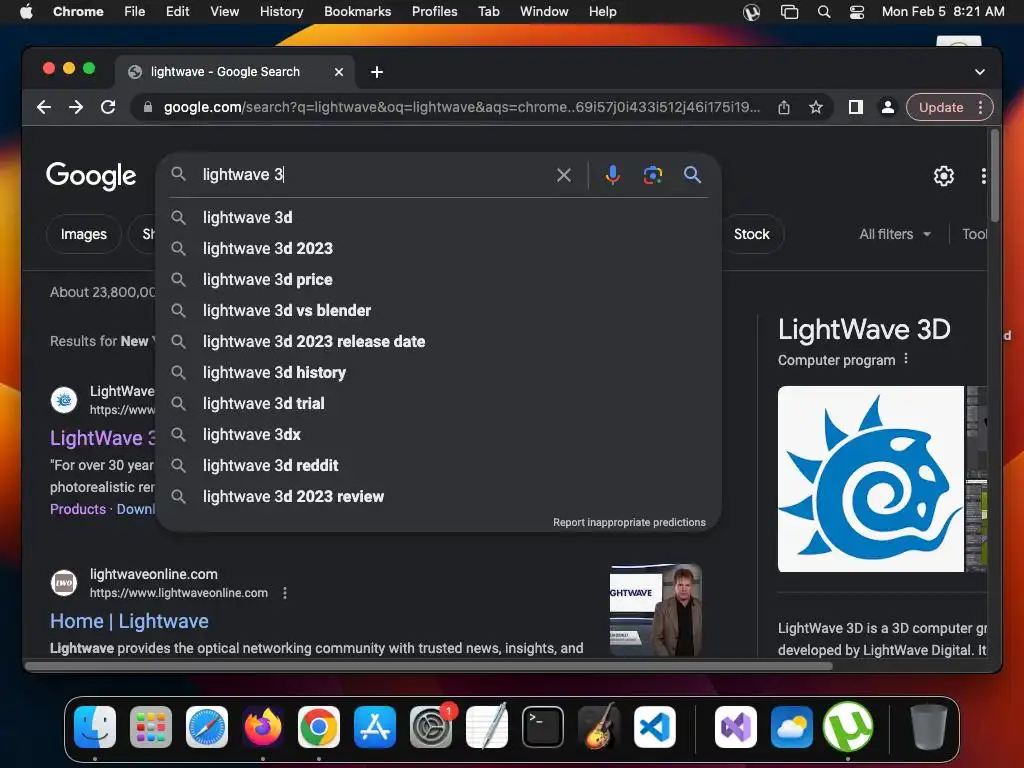Image resolution: width=1024 pixels, height=768 pixels.
Task: Expand the All filters dropdown
Action: coord(895,234)
